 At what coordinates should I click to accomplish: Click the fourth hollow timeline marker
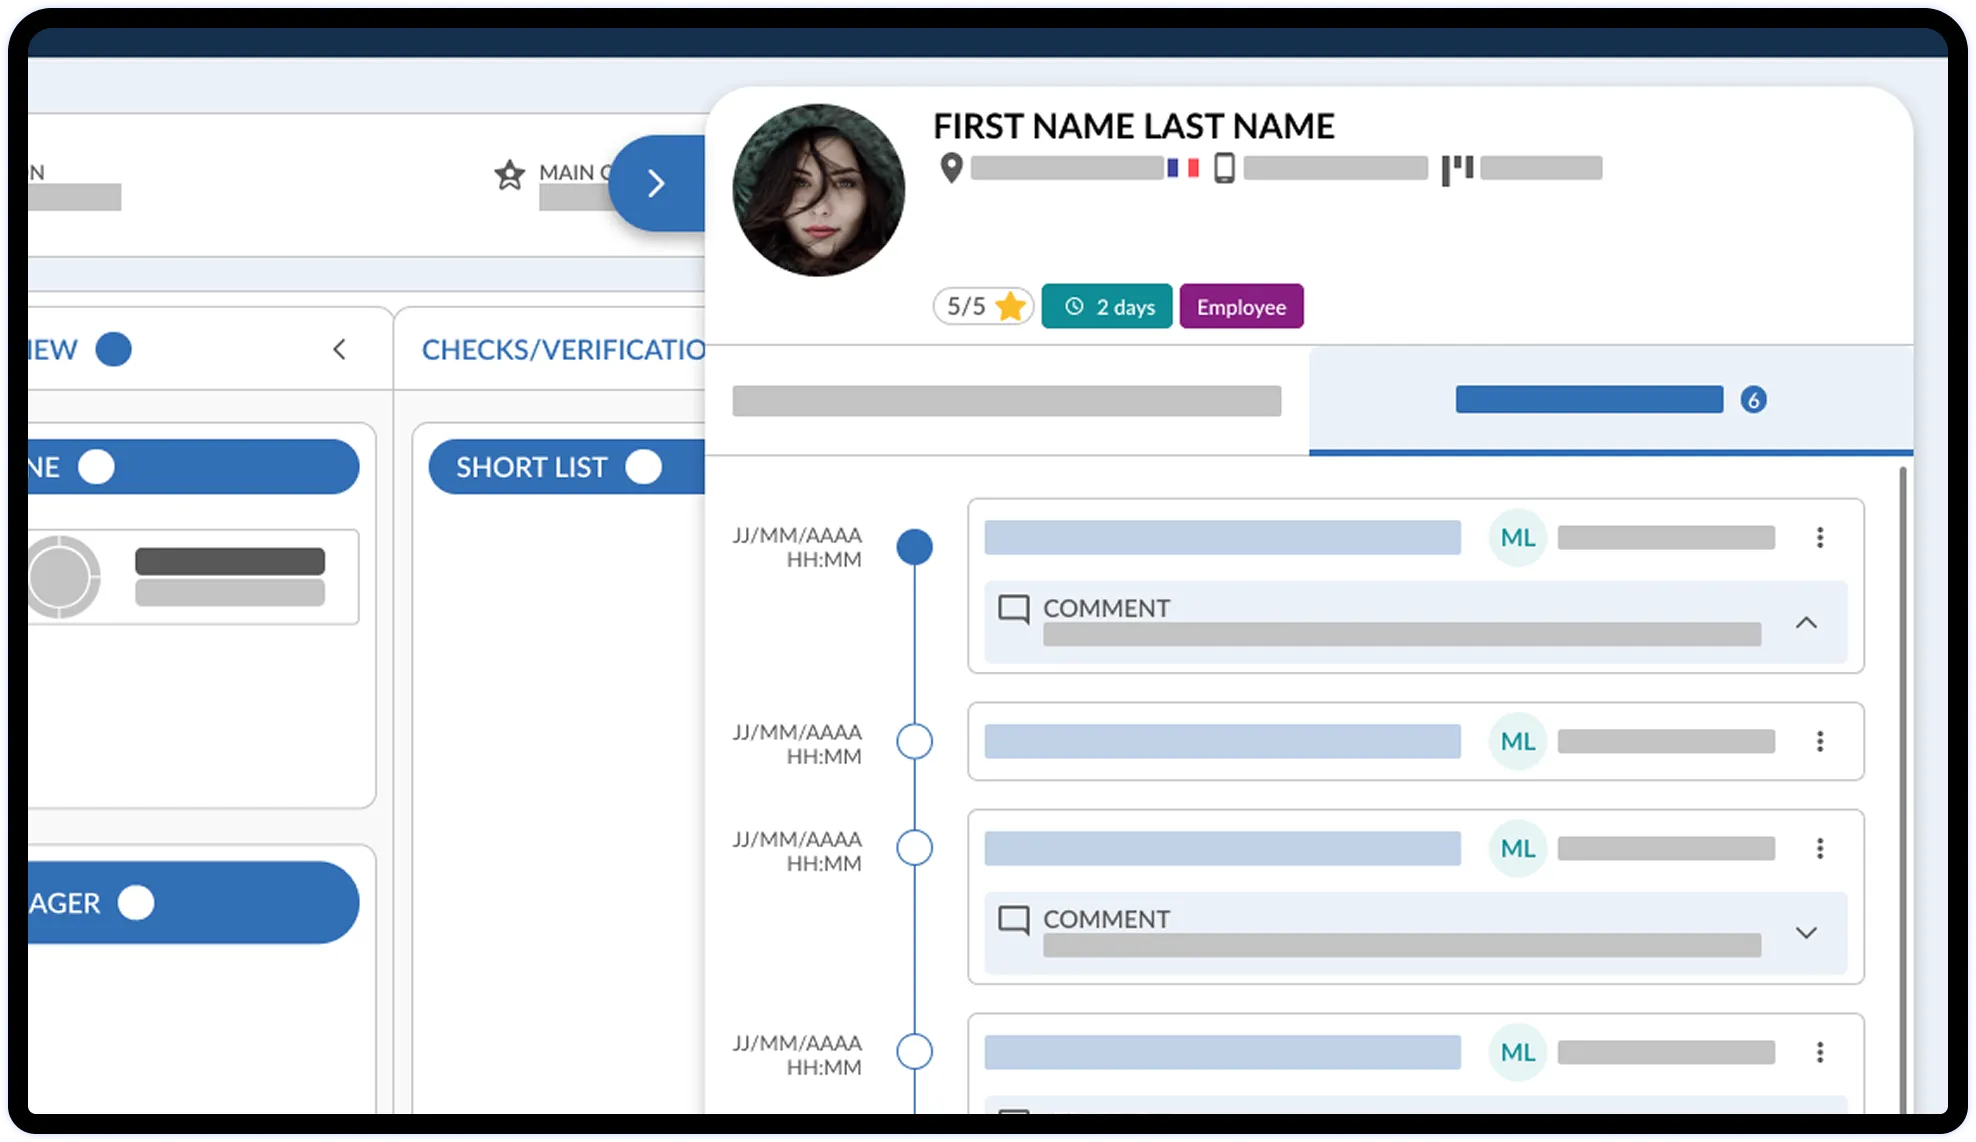915,1052
